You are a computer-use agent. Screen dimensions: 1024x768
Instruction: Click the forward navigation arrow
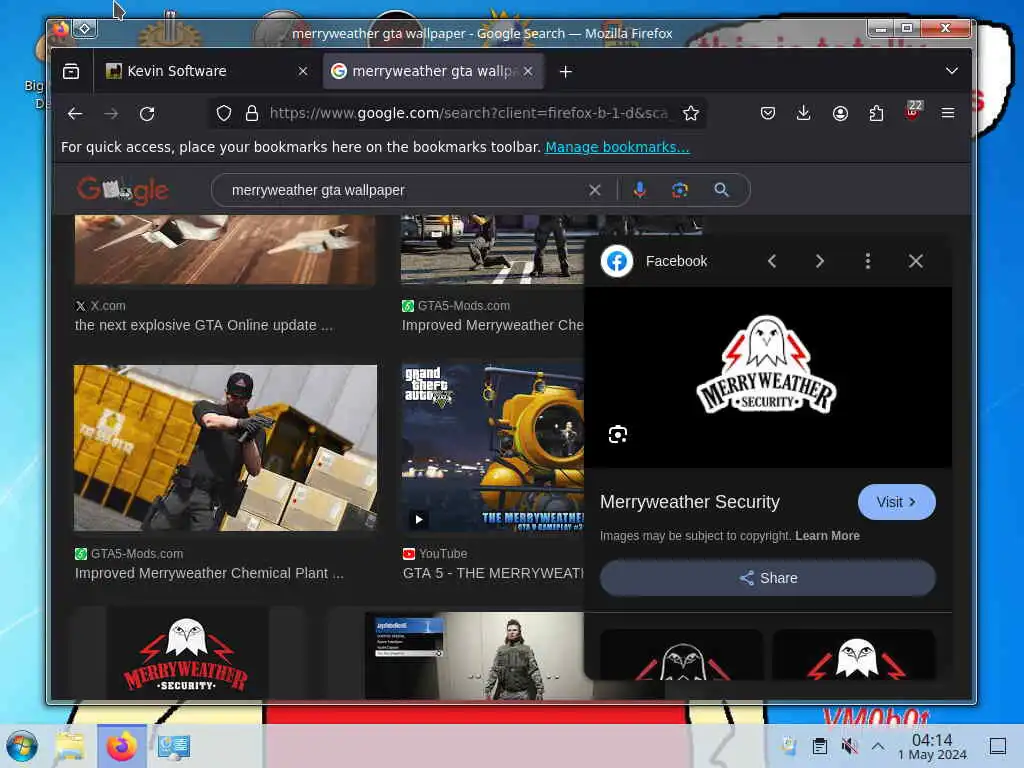(111, 114)
